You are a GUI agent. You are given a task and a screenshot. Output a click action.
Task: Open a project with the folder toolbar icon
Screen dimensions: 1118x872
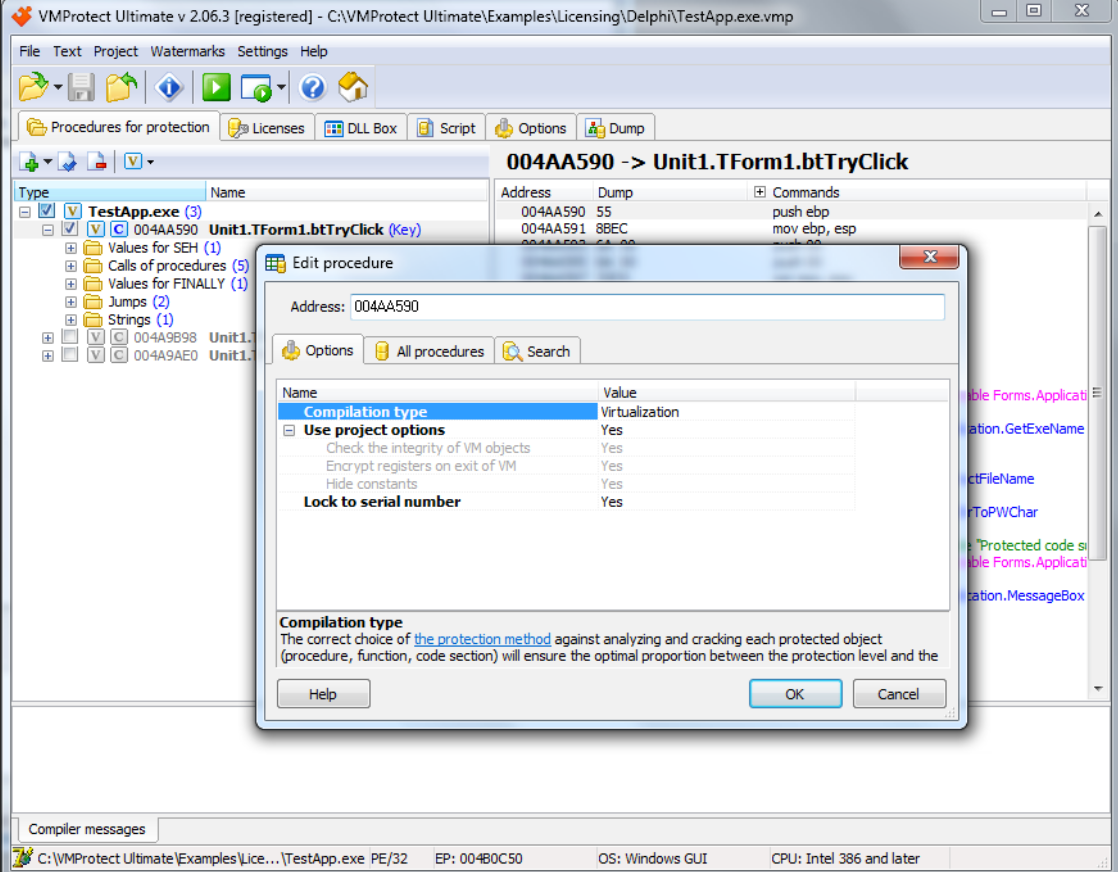(x=33, y=87)
